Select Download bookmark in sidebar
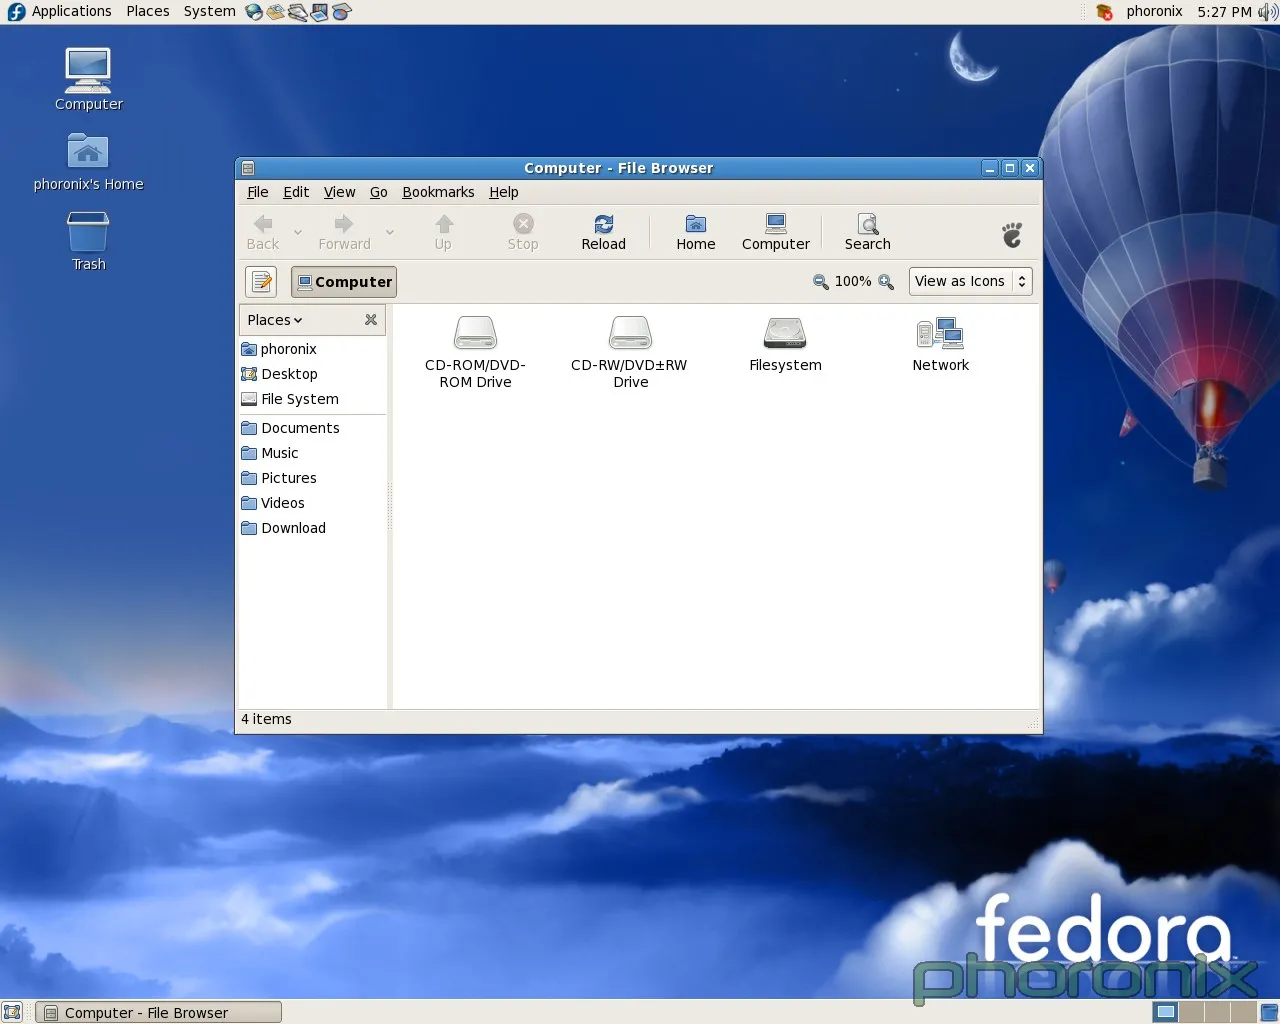Screen dimensions: 1280x1024 [x=312, y=528]
